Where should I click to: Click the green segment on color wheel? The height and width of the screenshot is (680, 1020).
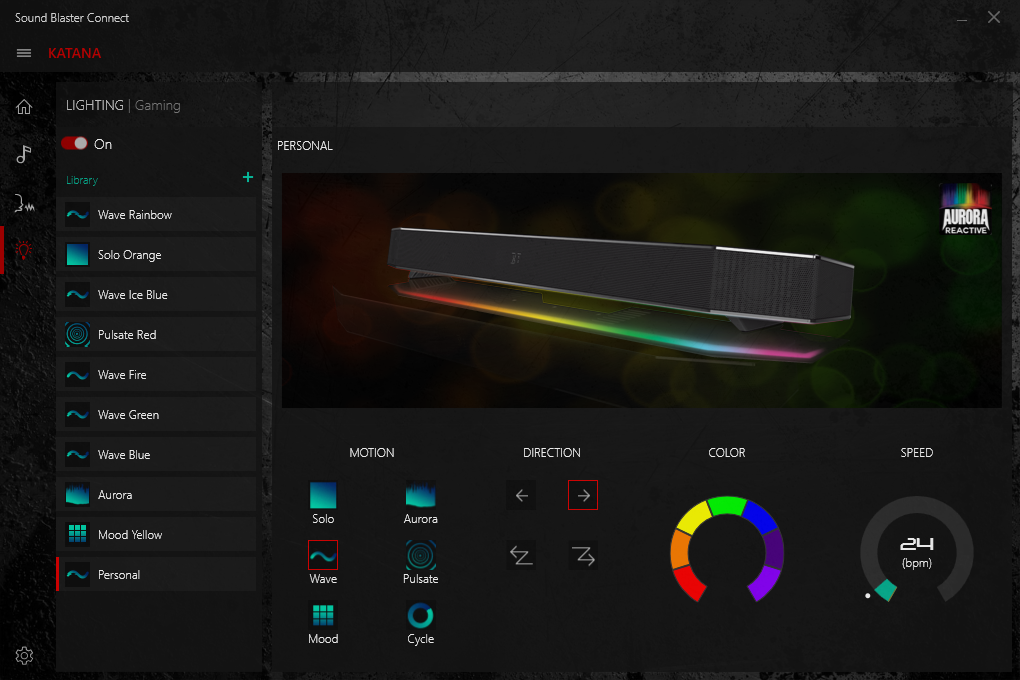point(727,505)
